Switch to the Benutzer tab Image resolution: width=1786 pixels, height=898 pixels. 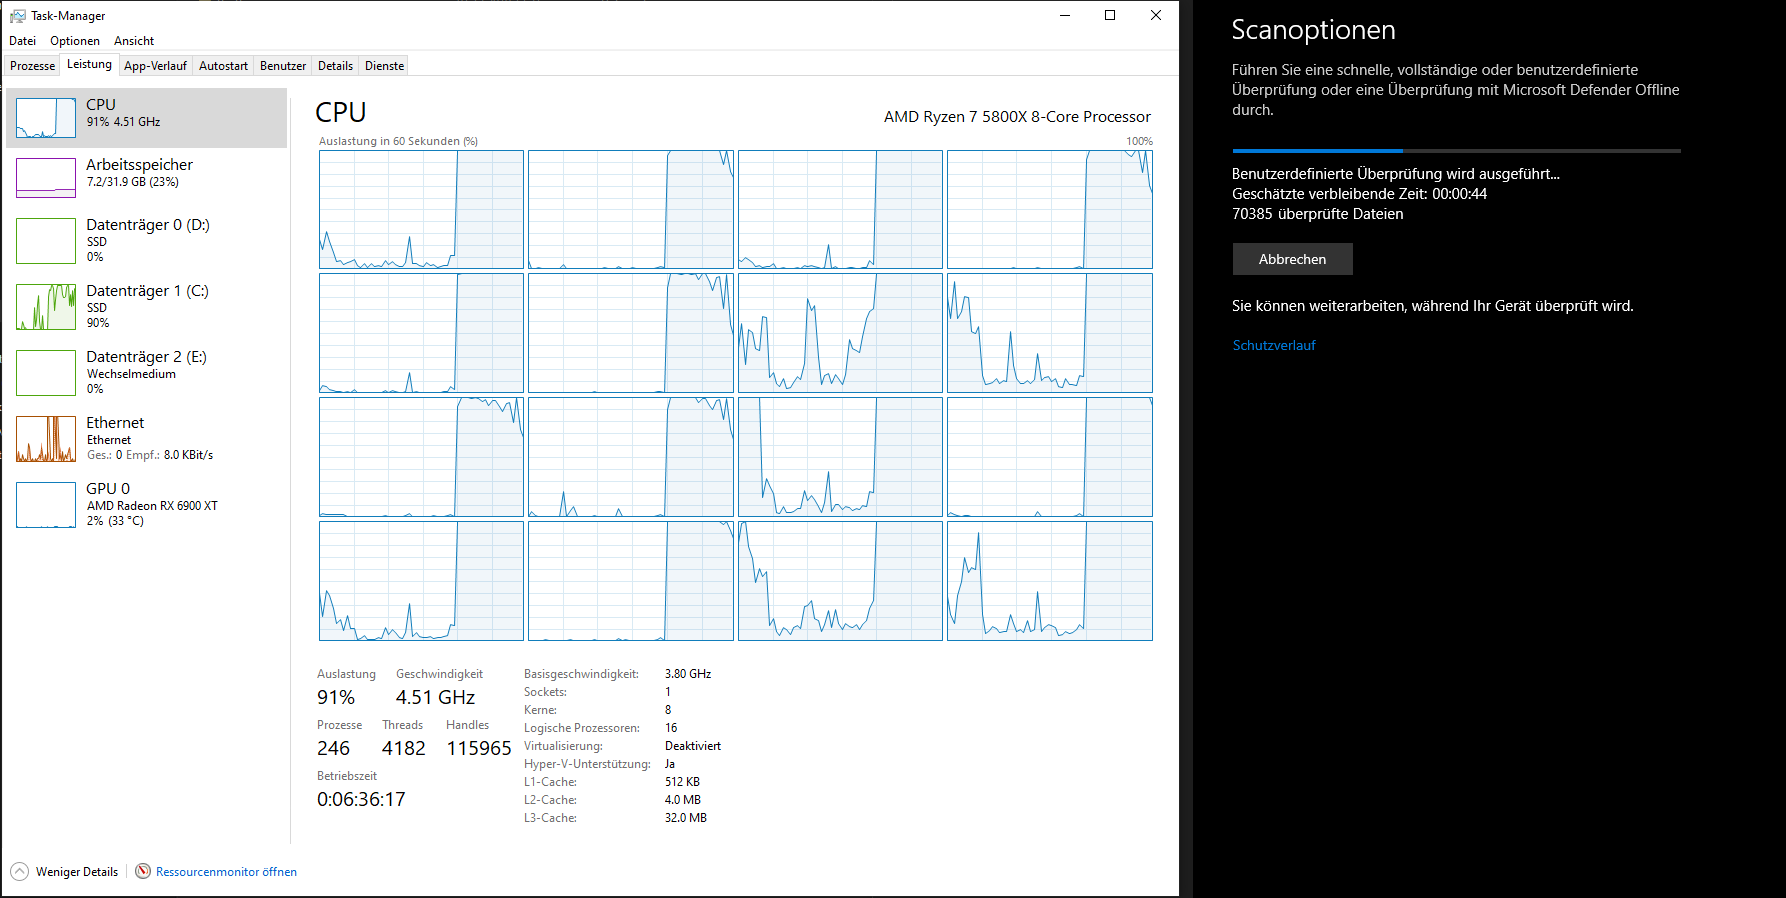tap(283, 66)
